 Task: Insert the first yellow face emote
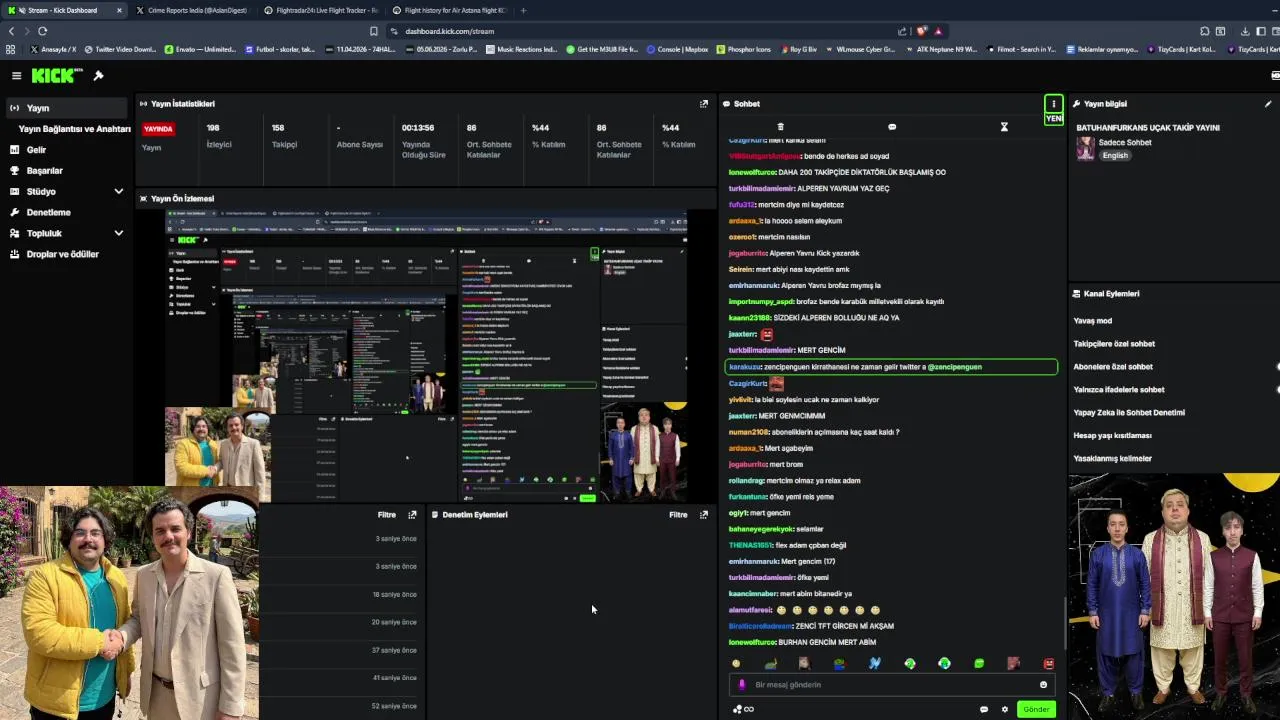coord(736,663)
